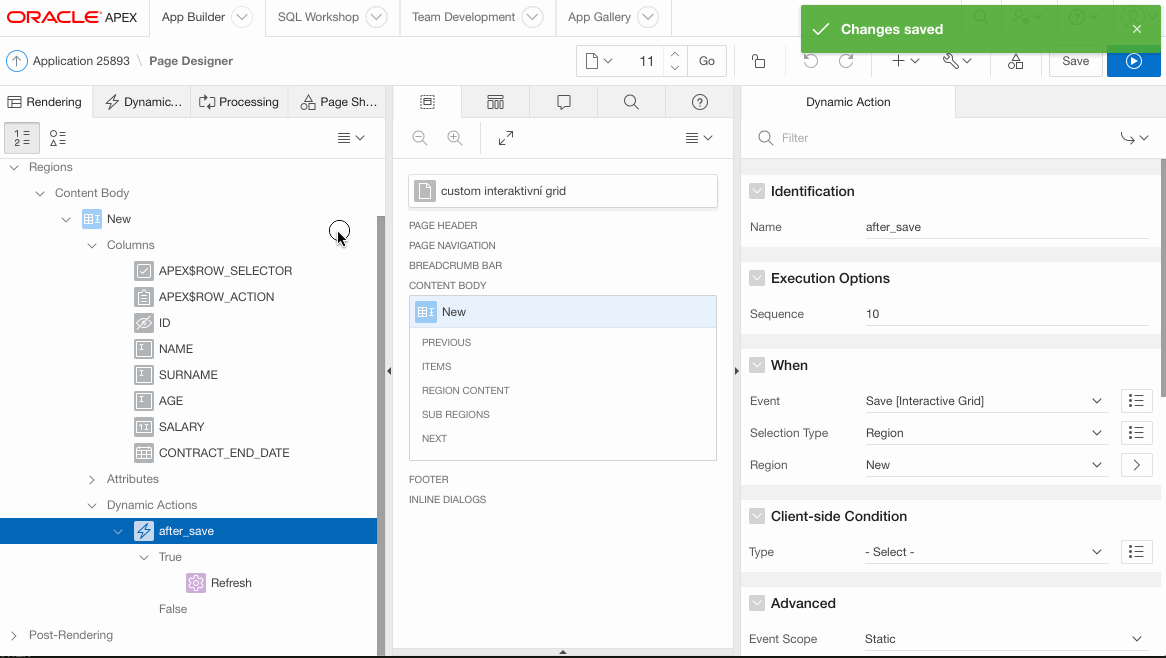Open the Selection Type dropdown
1166x658 pixels.
[x=985, y=433]
